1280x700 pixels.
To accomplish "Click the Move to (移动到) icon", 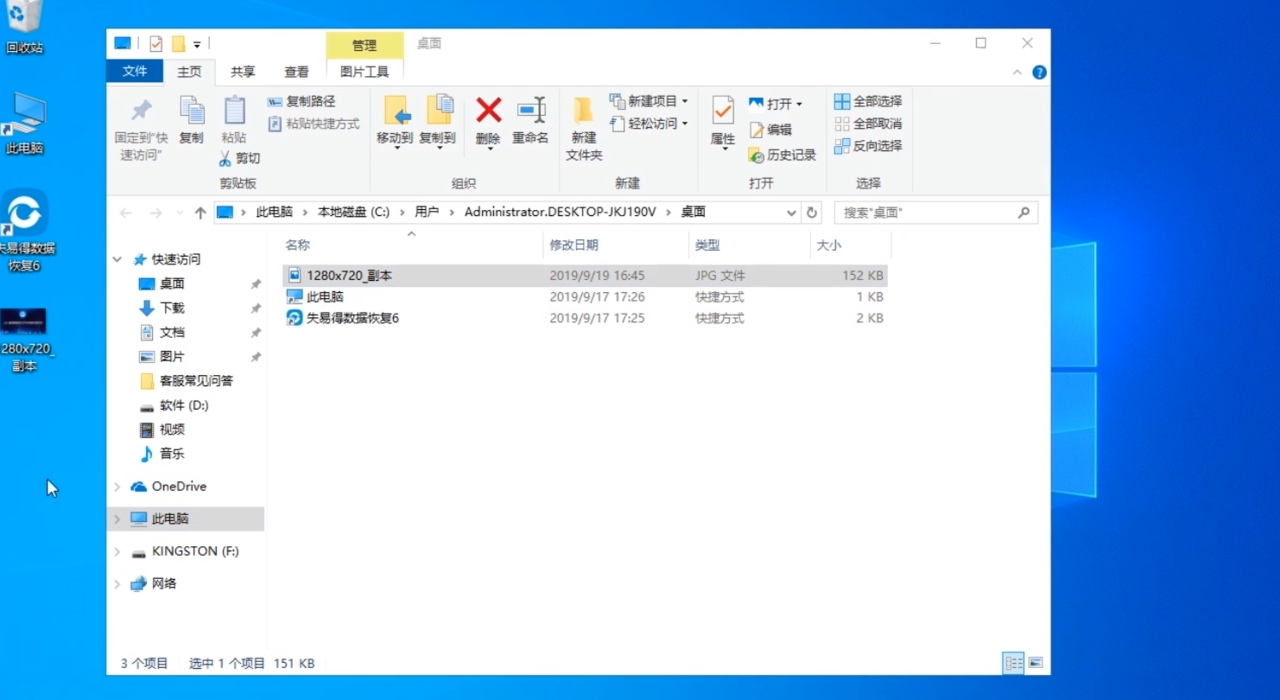I will 395,120.
